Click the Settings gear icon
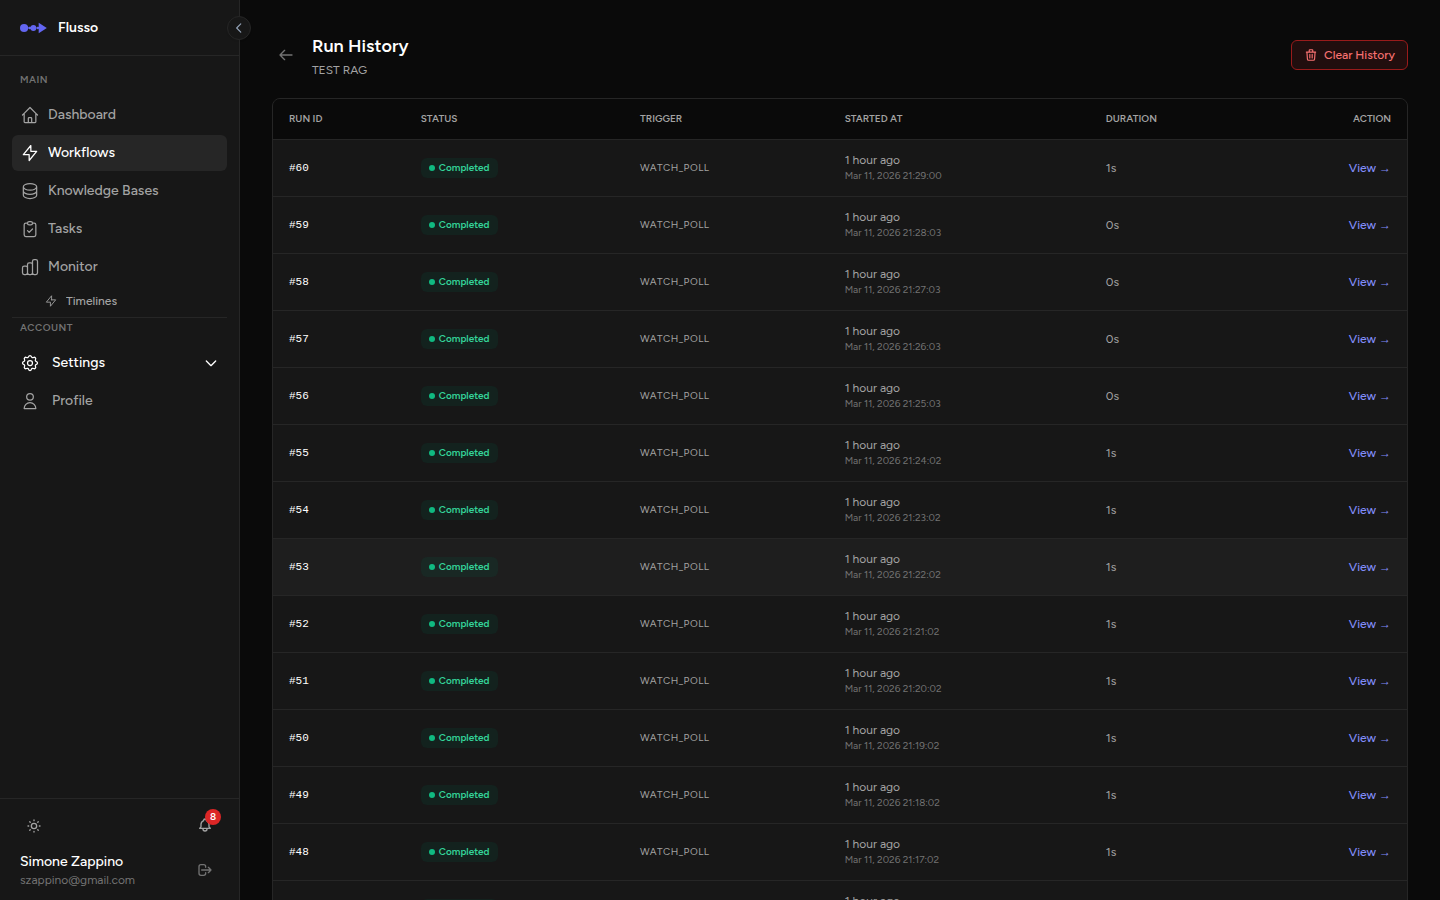Image resolution: width=1440 pixels, height=900 pixels. coord(30,363)
